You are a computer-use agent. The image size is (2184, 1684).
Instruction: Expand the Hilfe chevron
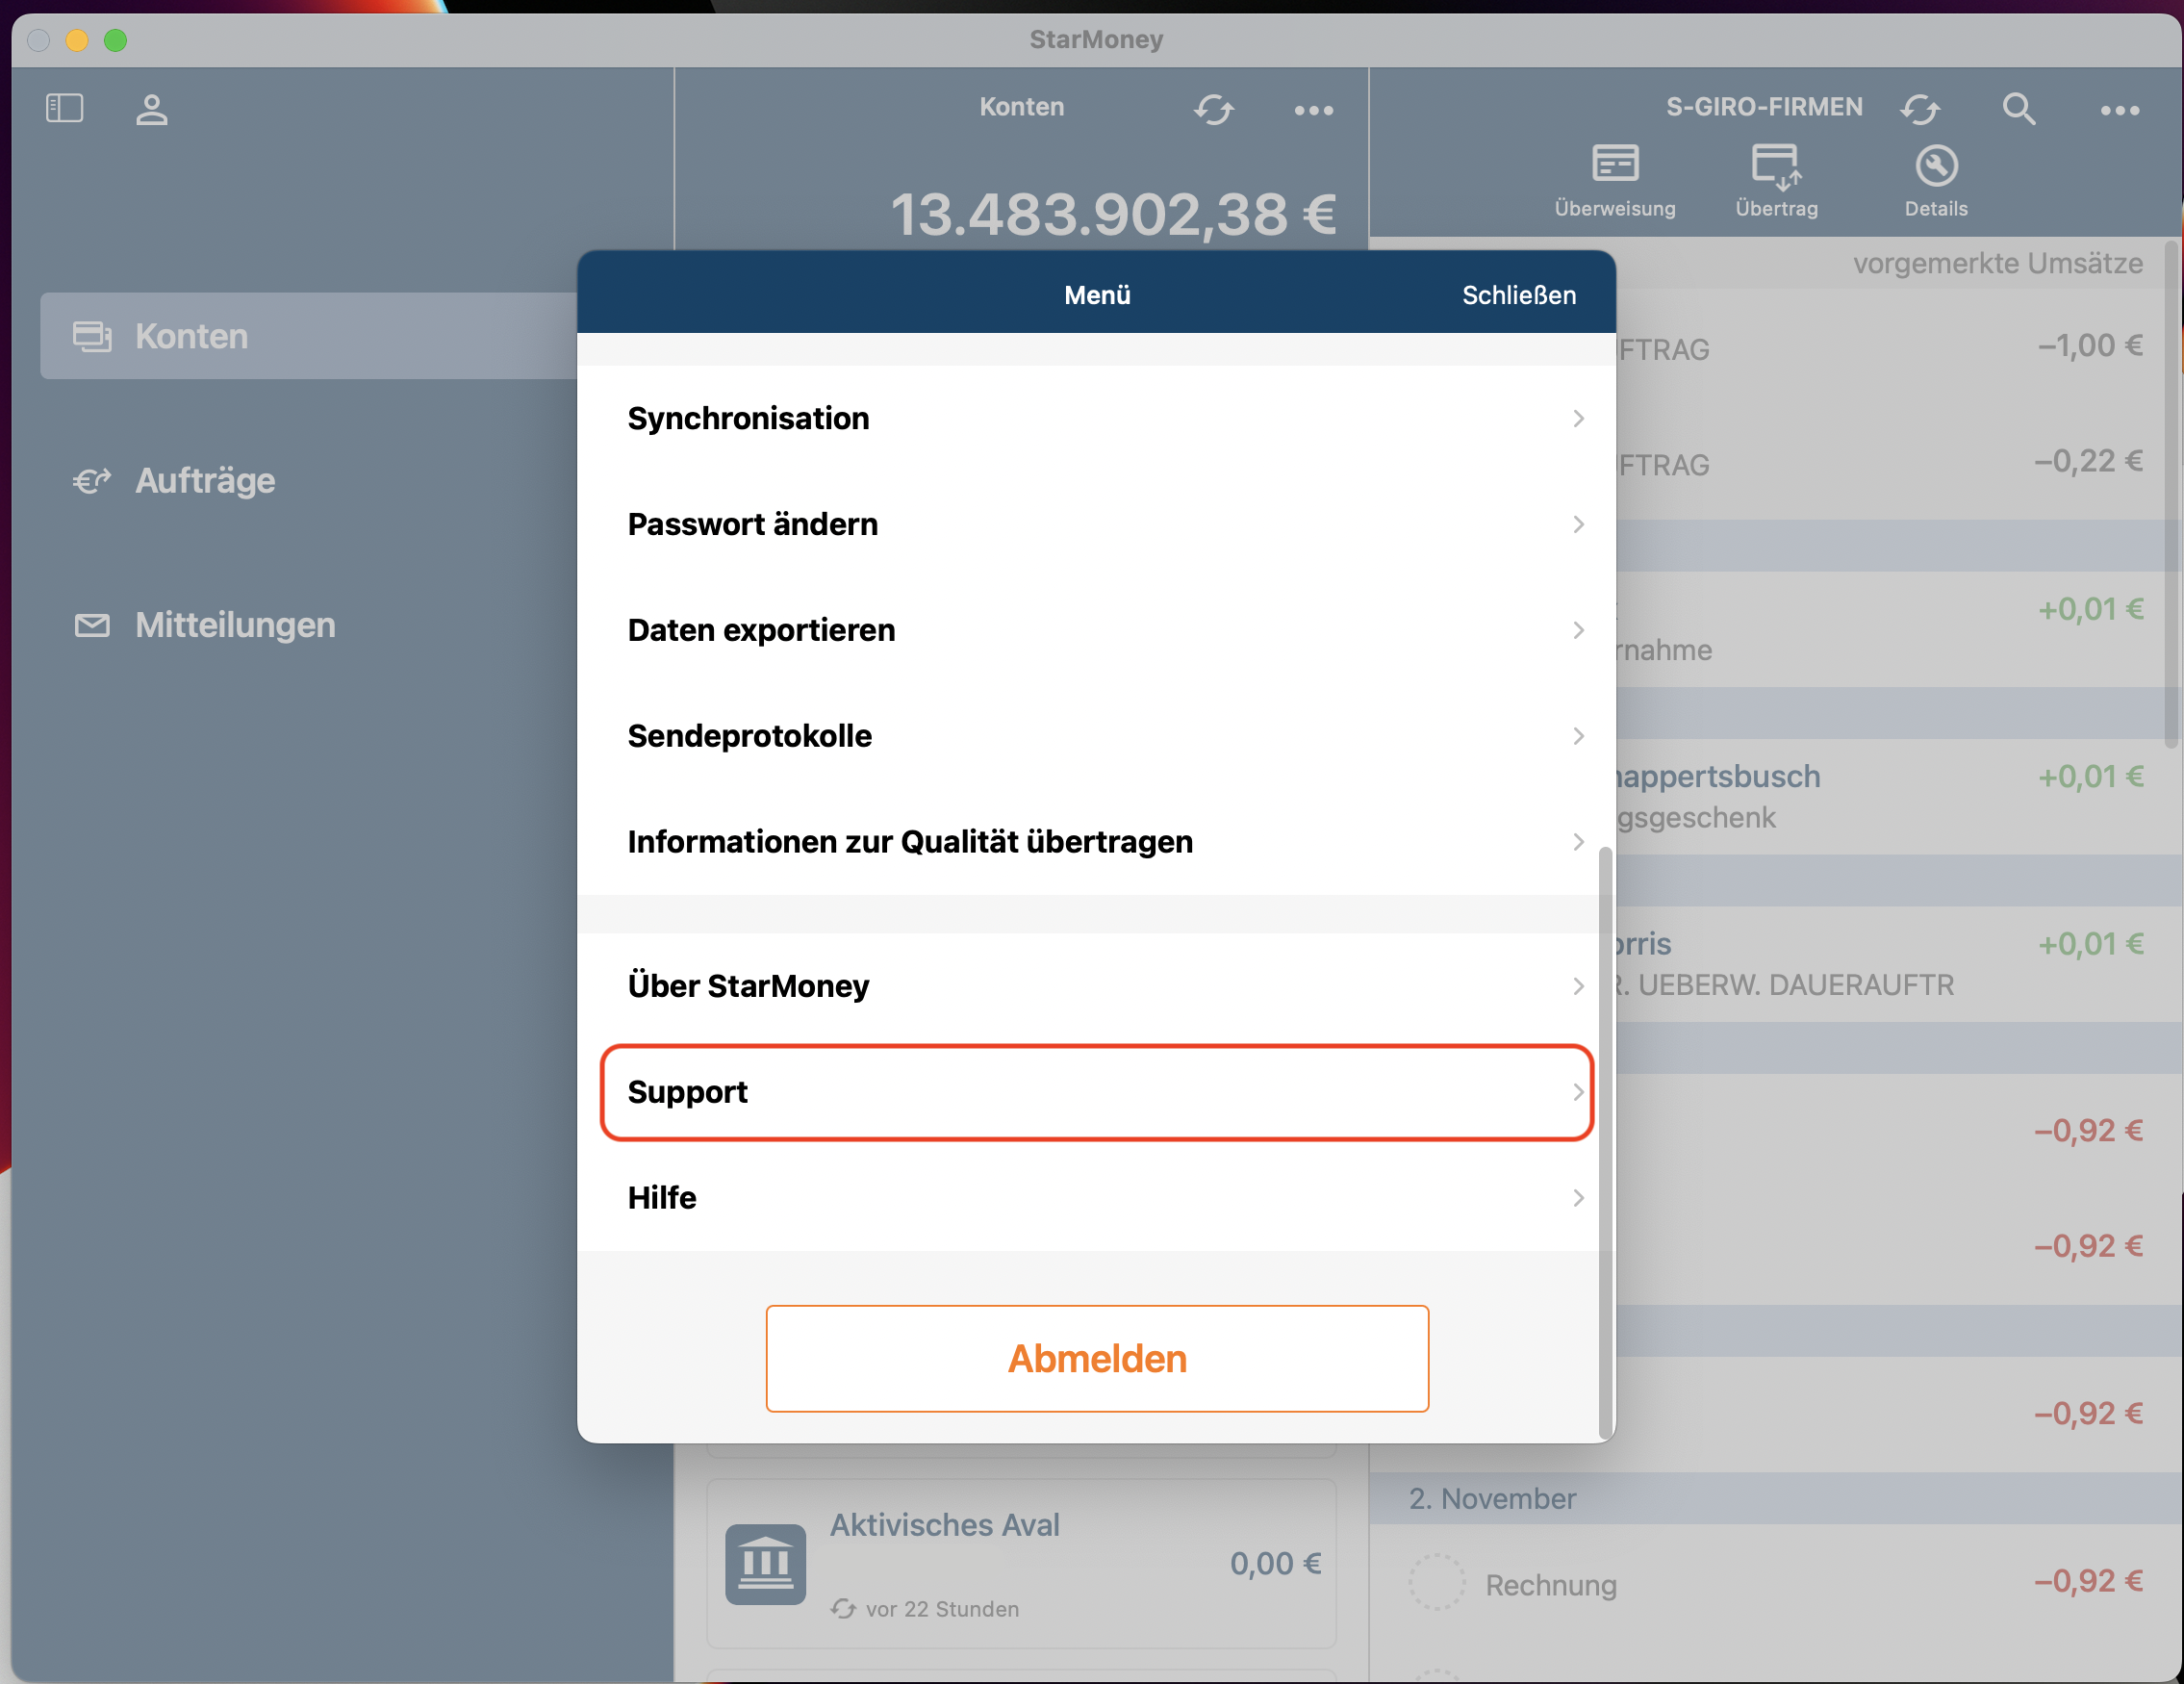coord(1577,1197)
